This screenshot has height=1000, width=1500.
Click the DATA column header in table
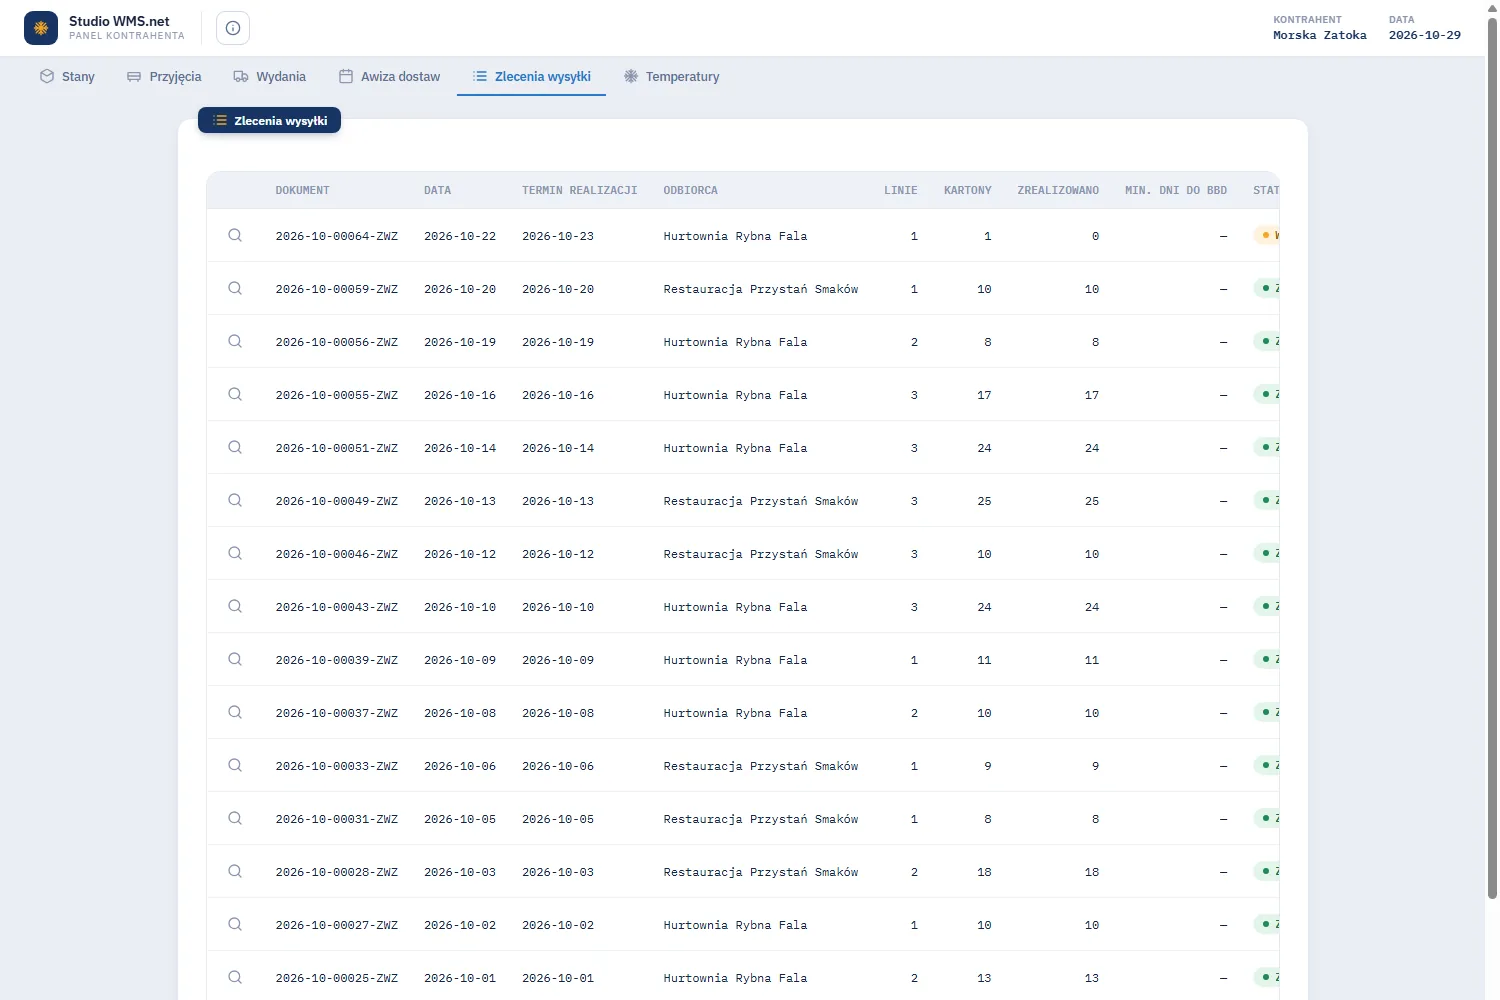[x=438, y=190]
